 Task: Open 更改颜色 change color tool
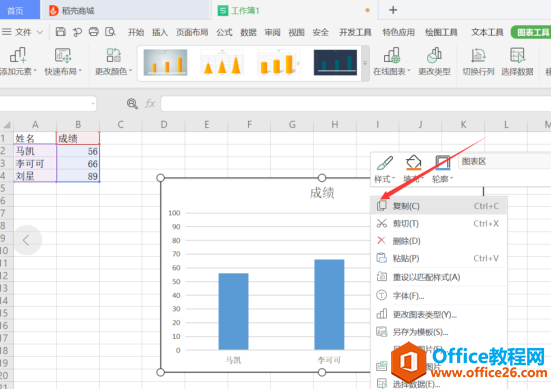(113, 61)
